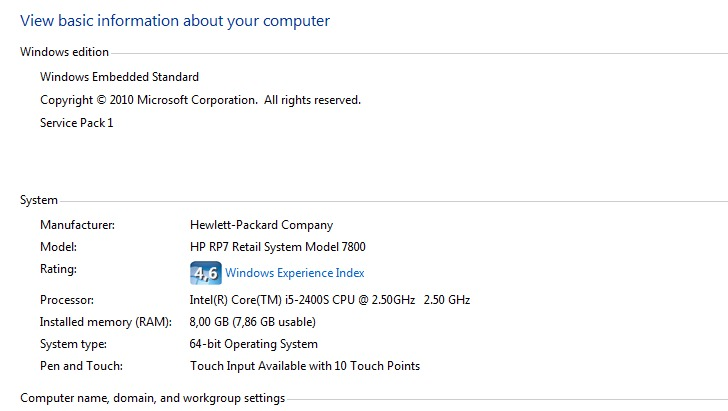Viewport: 728px width, 411px height.
Task: Click the 'Pen and Touch:' label
Action: point(81,366)
